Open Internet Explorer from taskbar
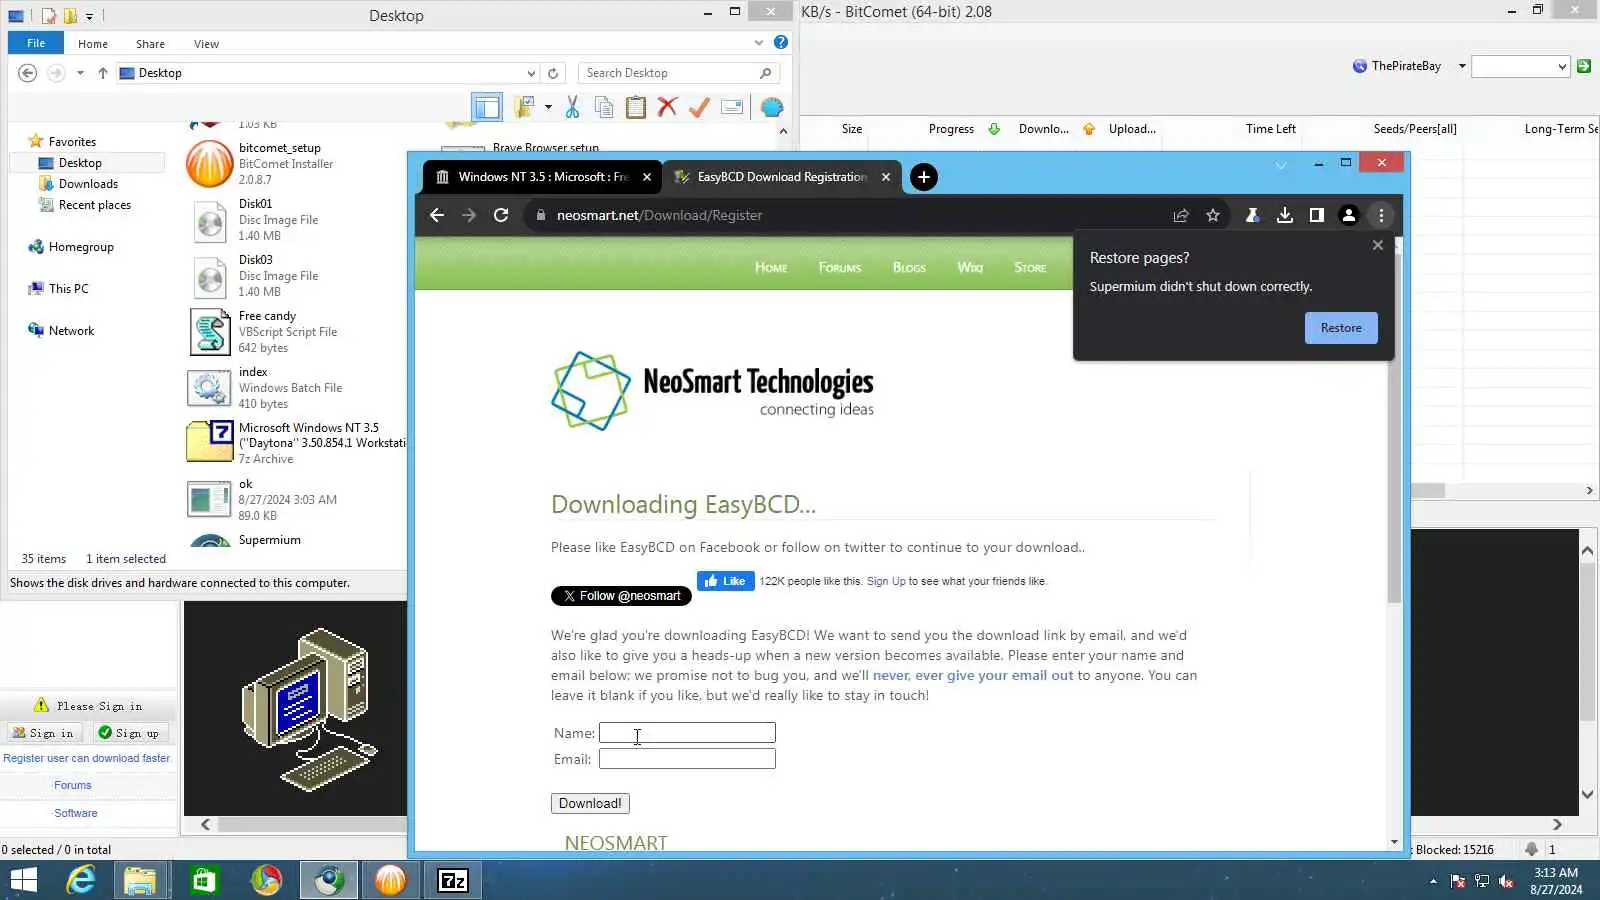1600x900 pixels. click(80, 881)
